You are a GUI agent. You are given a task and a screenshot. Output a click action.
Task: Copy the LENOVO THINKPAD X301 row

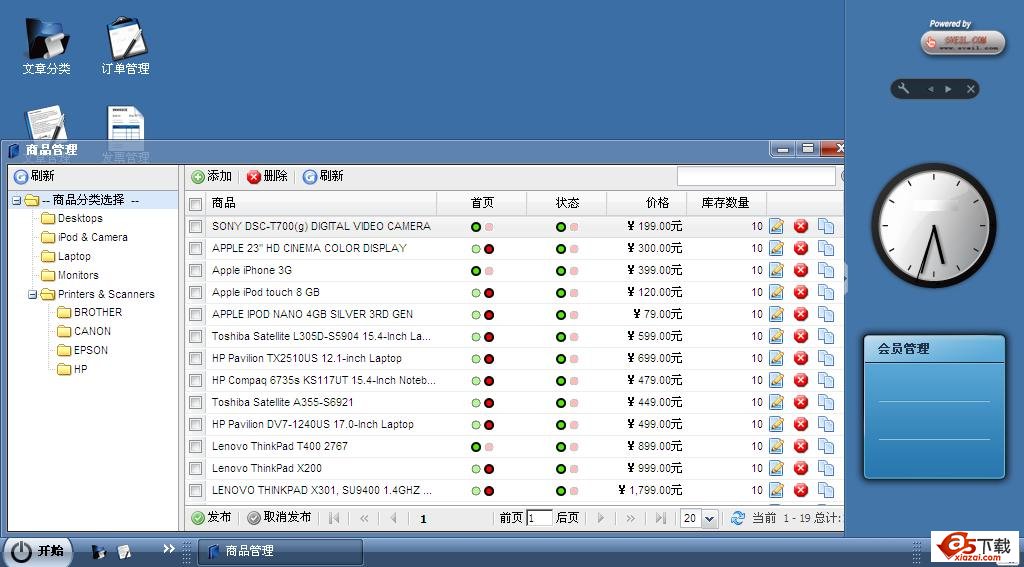point(826,490)
